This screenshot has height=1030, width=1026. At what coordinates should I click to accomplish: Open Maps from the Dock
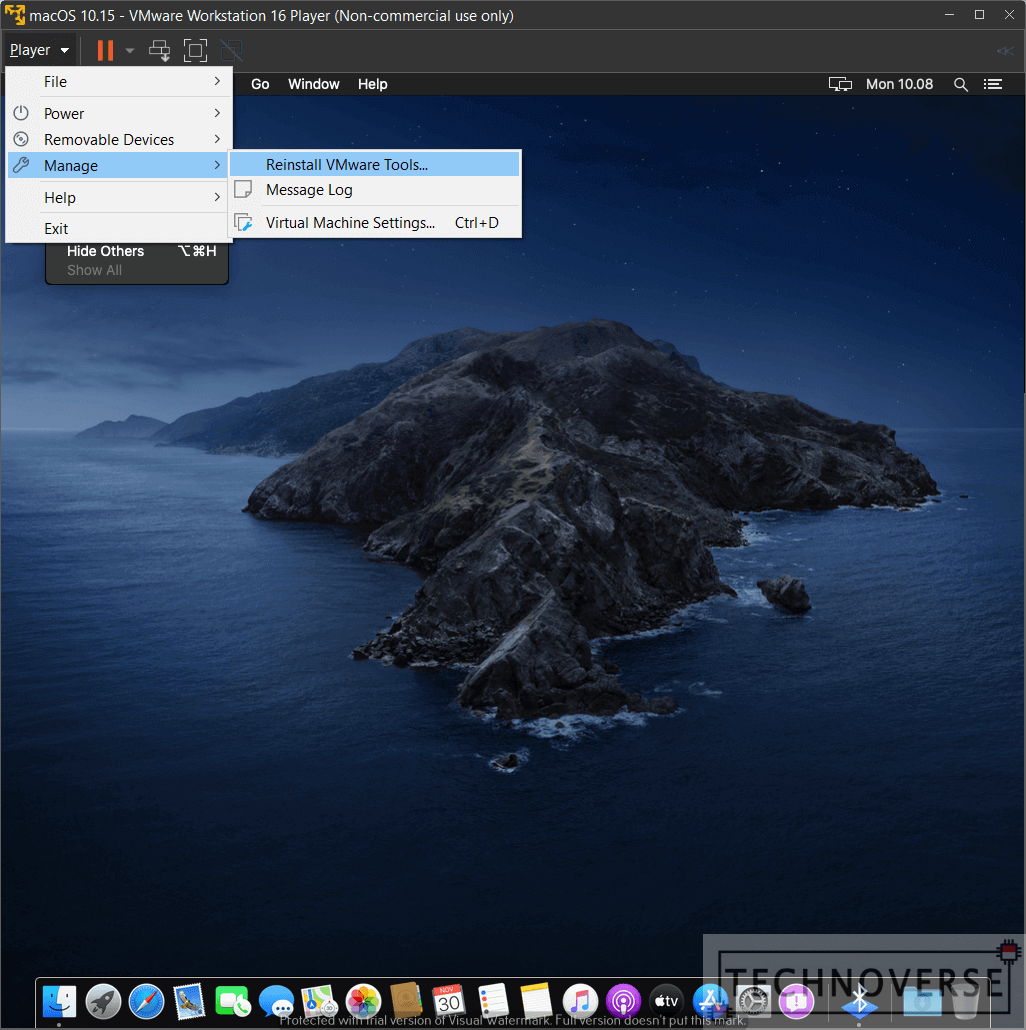coord(319,1002)
